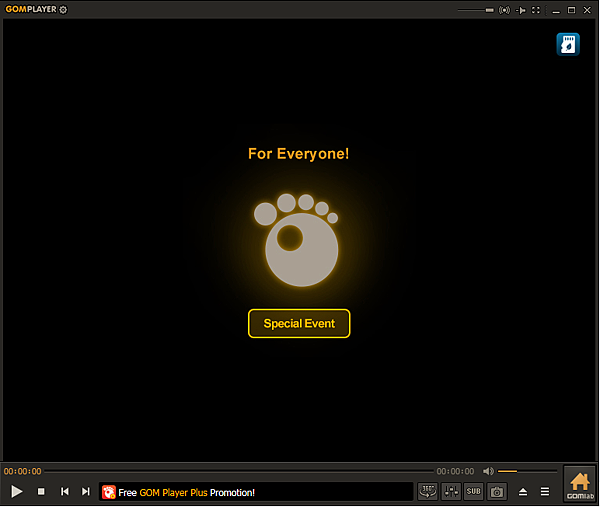Screen dimensions: 600x507
Task: Open the blue SD card music icon
Action: pos(568,44)
